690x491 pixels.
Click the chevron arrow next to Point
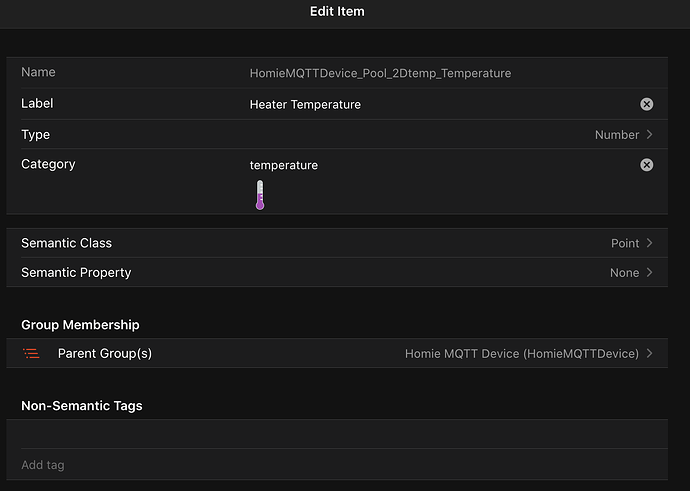pos(650,243)
